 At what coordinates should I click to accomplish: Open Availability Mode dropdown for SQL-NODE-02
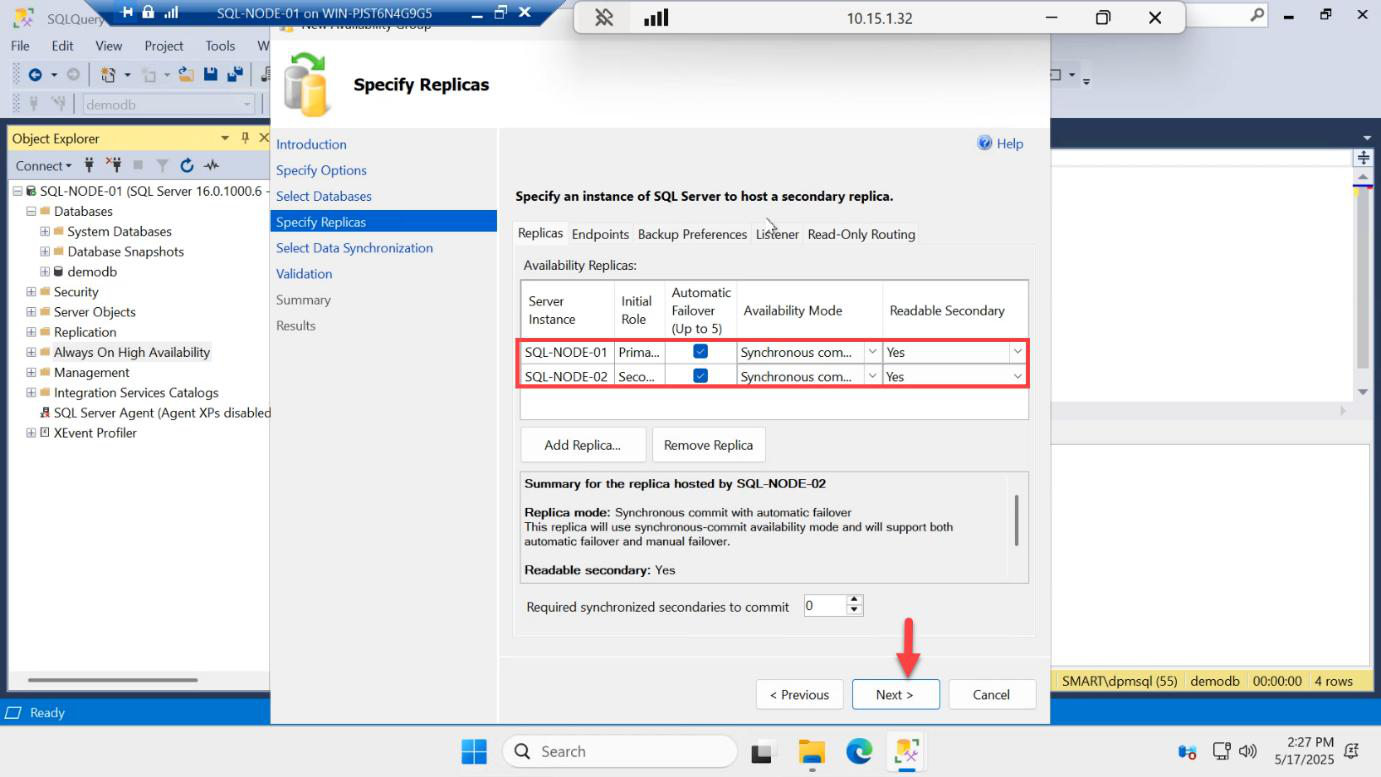click(x=872, y=376)
